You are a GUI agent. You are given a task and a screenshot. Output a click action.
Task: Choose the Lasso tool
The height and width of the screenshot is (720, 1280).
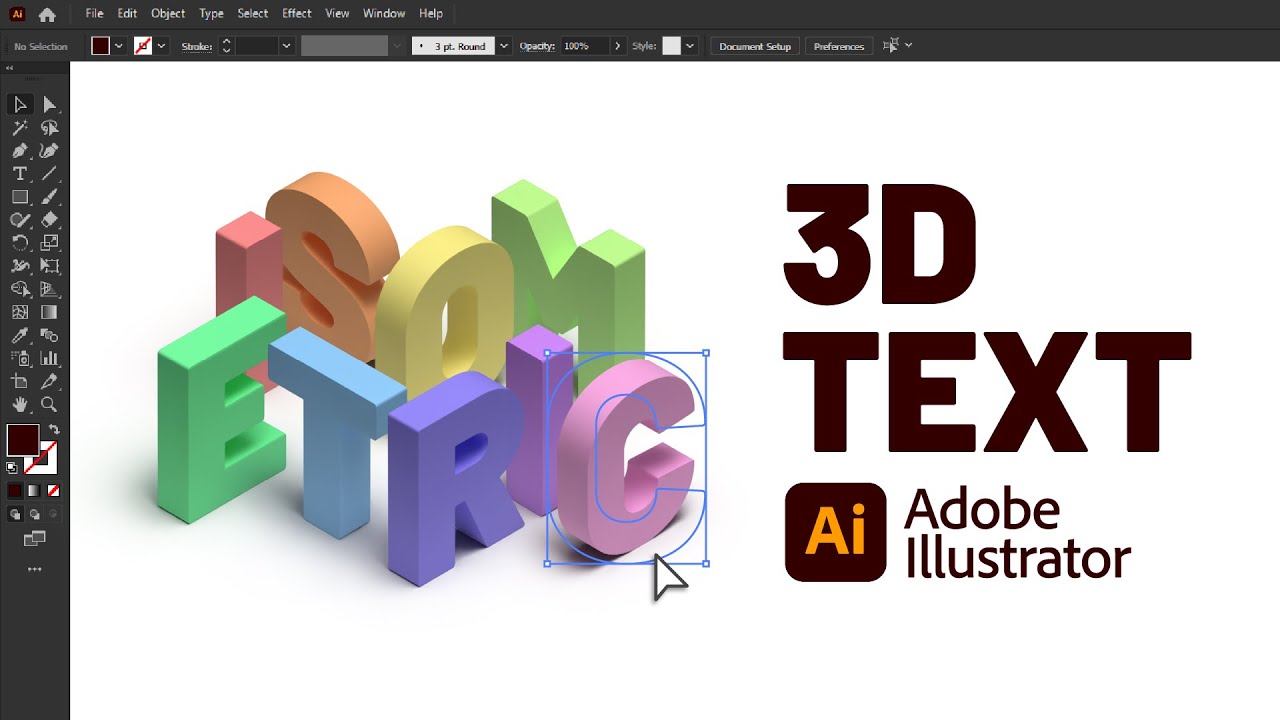pos(49,128)
